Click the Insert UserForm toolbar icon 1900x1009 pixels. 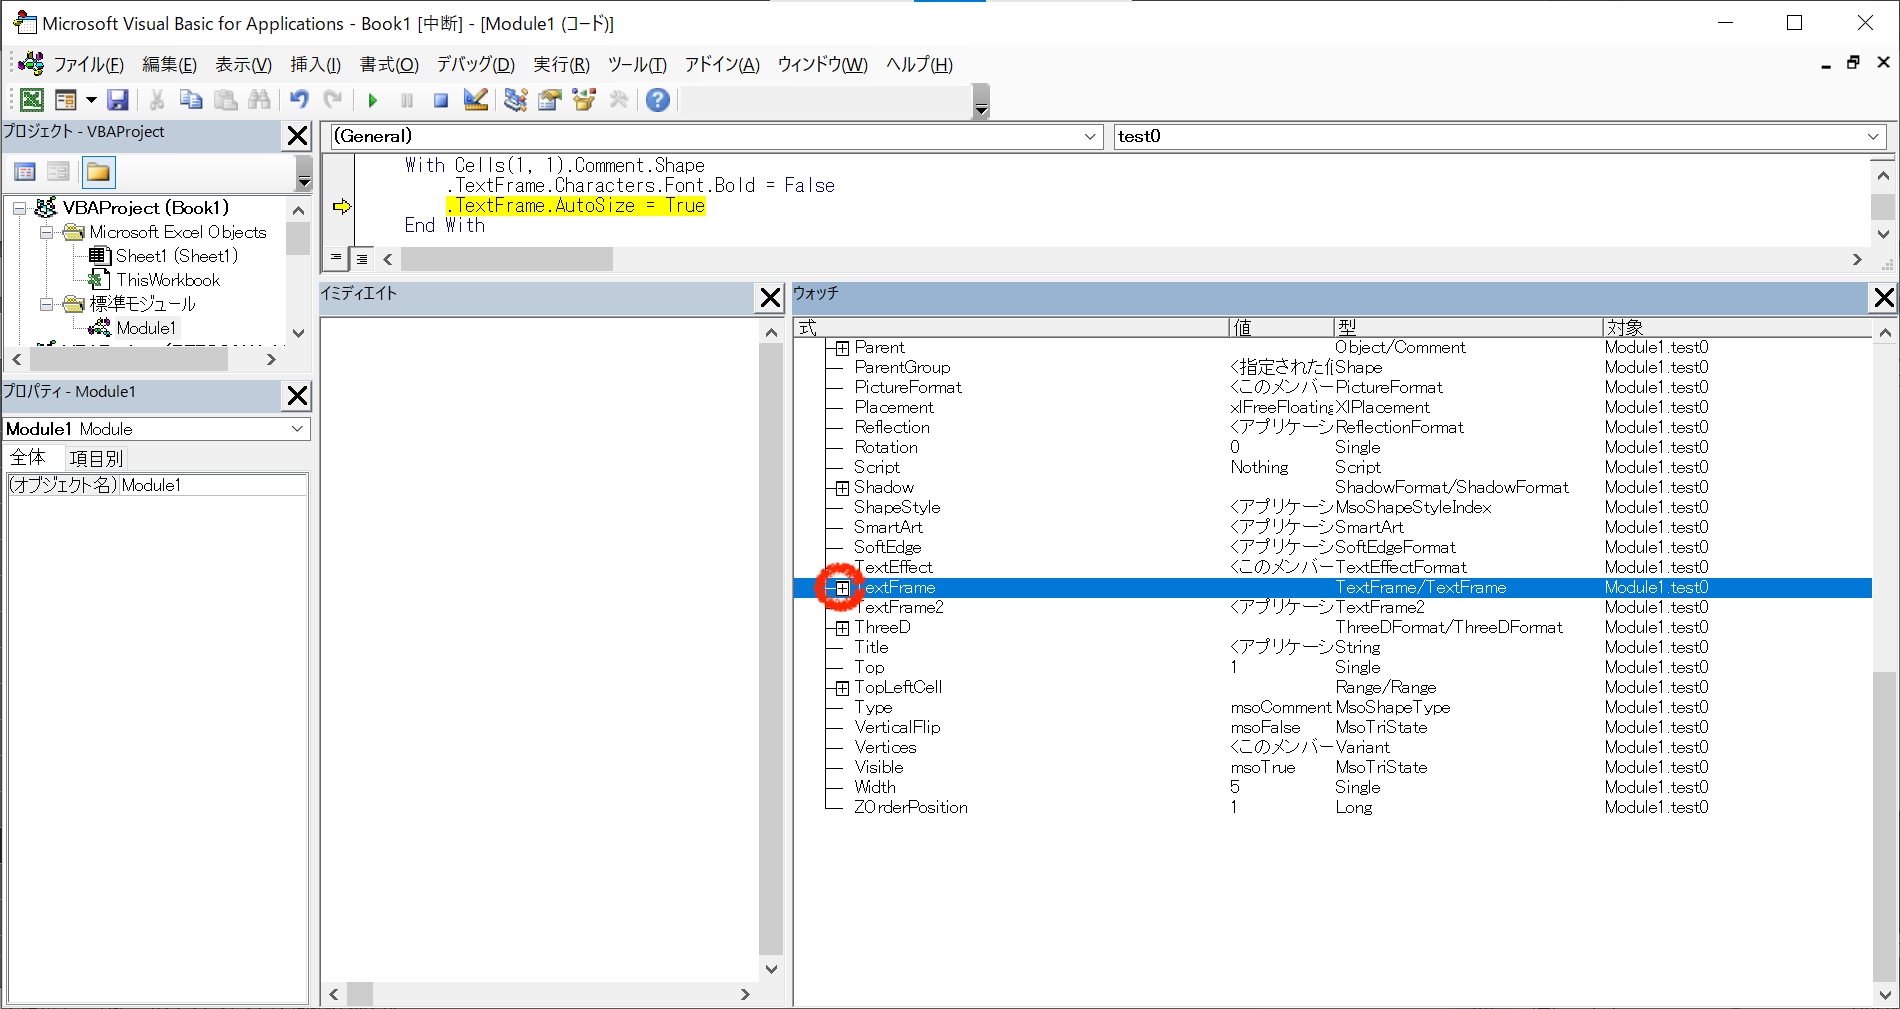pos(66,100)
